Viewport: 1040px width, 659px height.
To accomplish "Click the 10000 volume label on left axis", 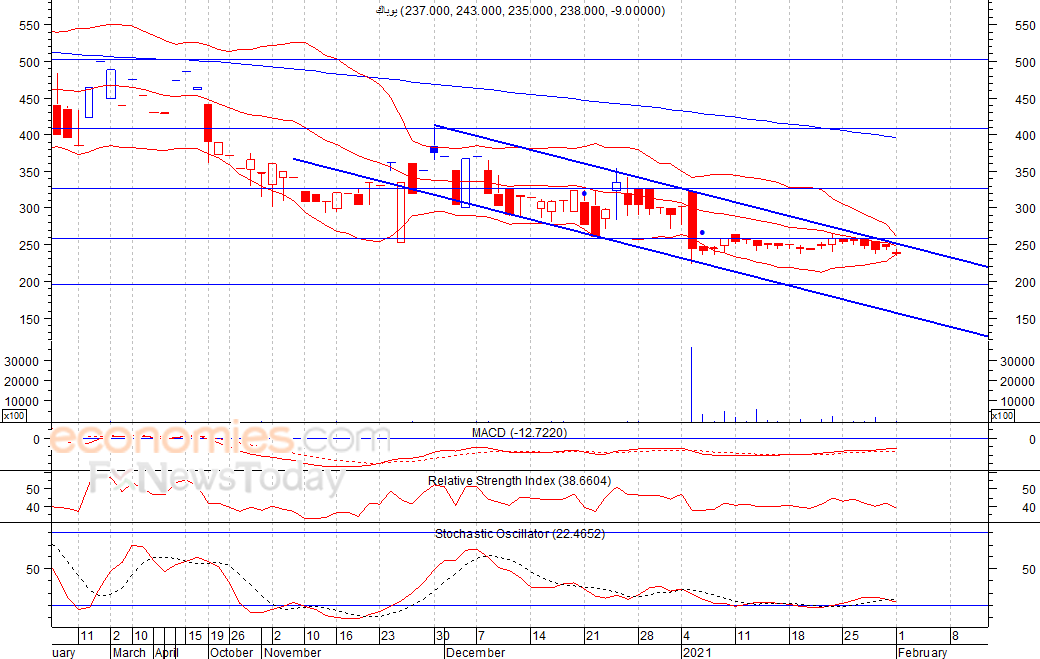I will click(23, 401).
